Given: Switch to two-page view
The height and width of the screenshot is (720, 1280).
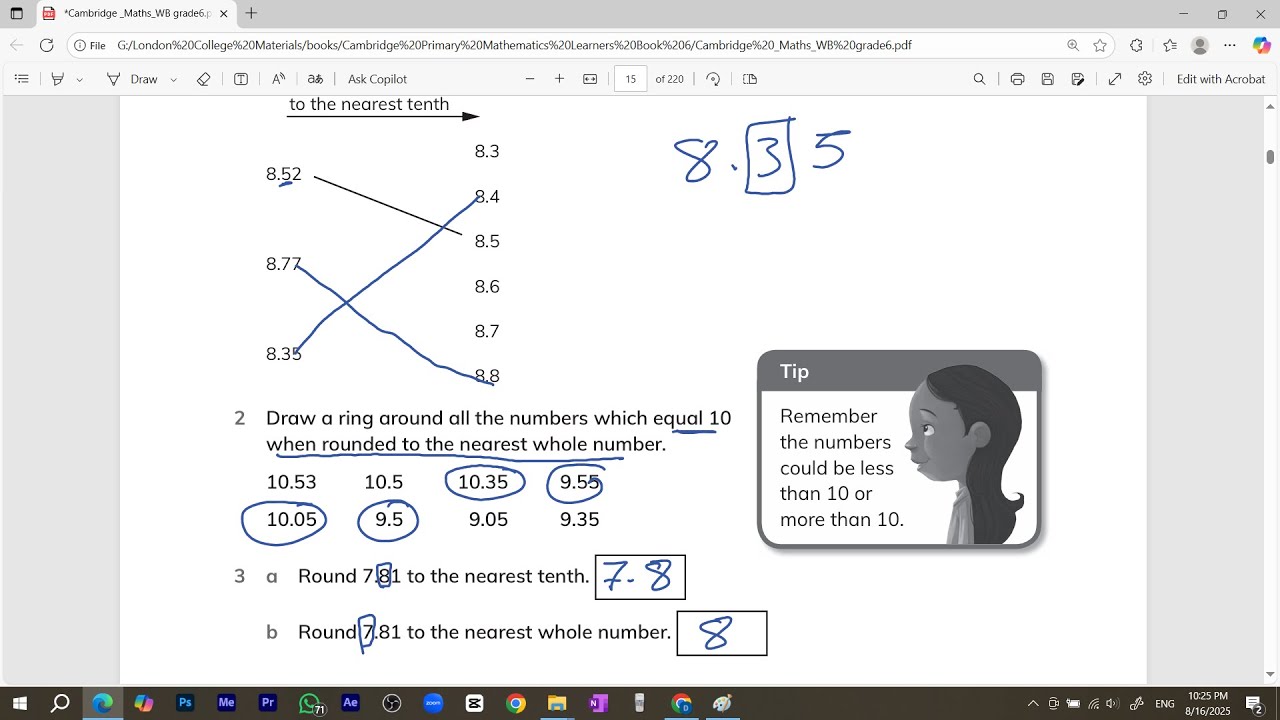Looking at the screenshot, I should pyautogui.click(x=750, y=79).
